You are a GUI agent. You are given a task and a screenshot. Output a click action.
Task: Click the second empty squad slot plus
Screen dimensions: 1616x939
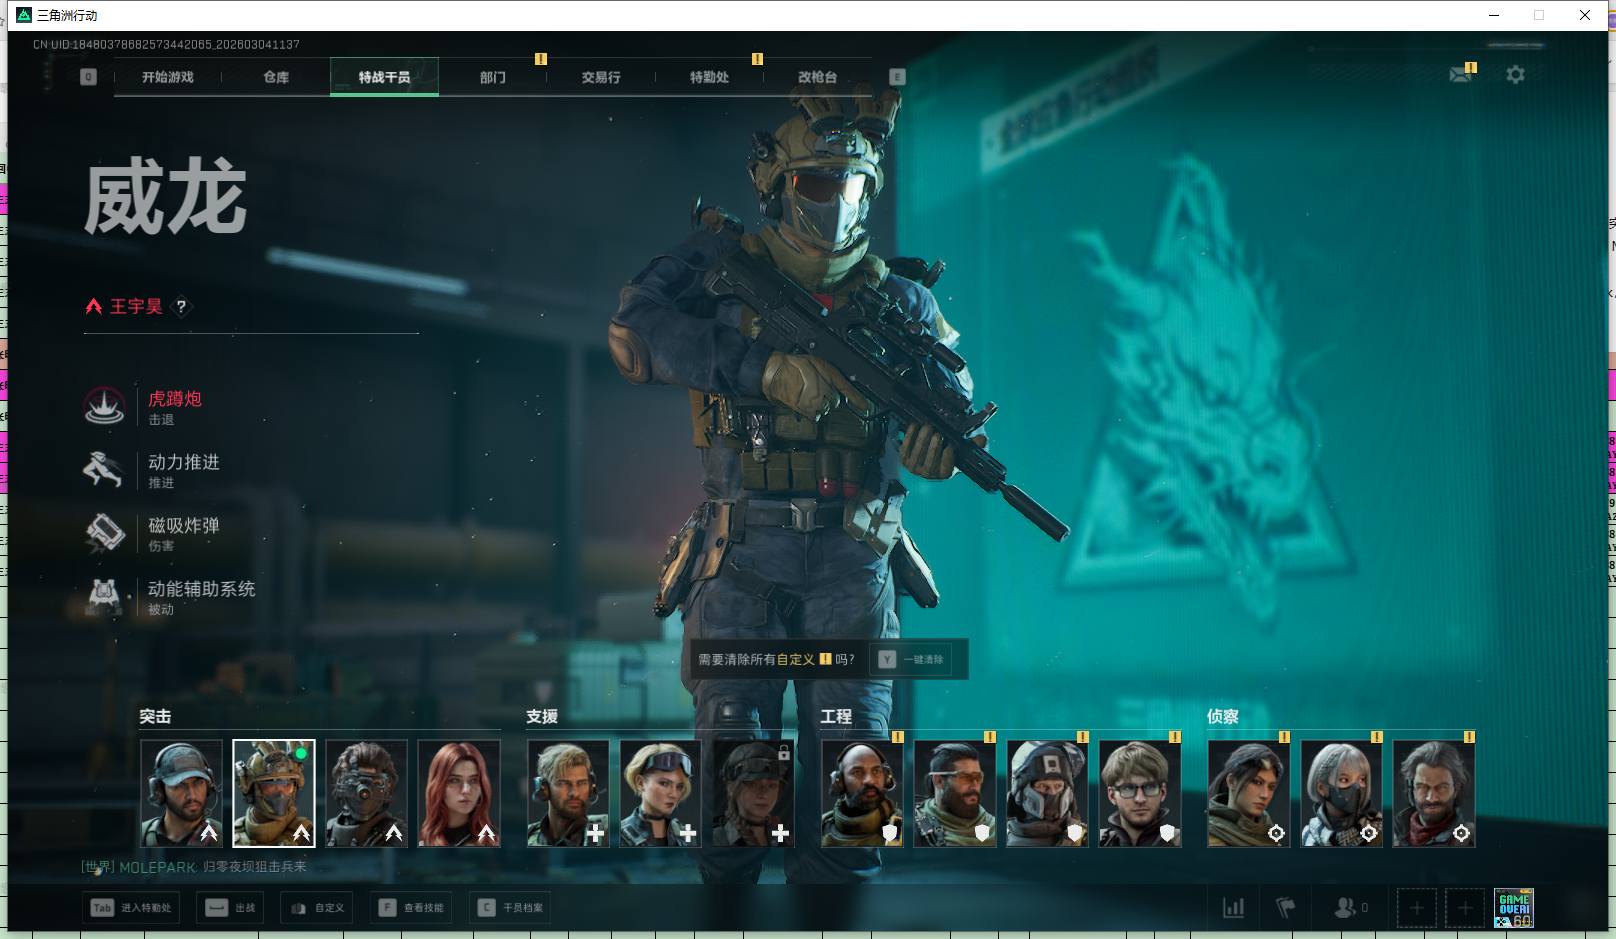pos(1465,908)
